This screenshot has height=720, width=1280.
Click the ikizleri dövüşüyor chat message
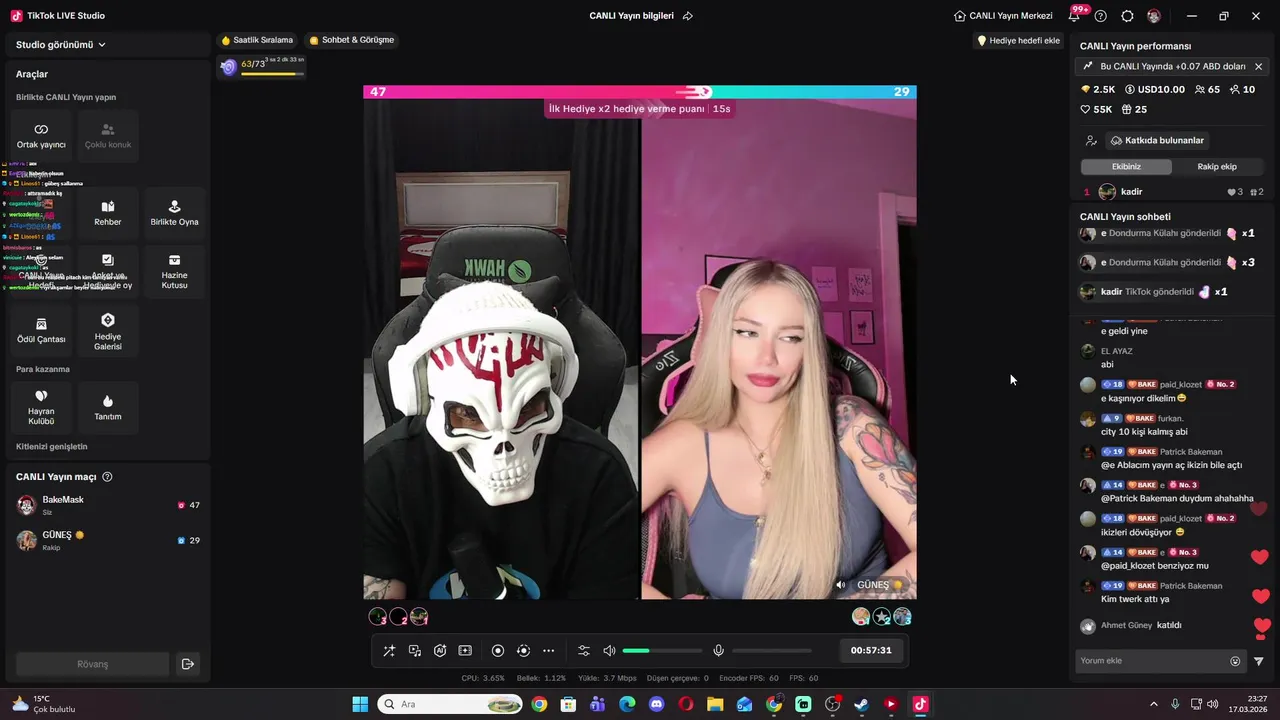(x=1142, y=532)
